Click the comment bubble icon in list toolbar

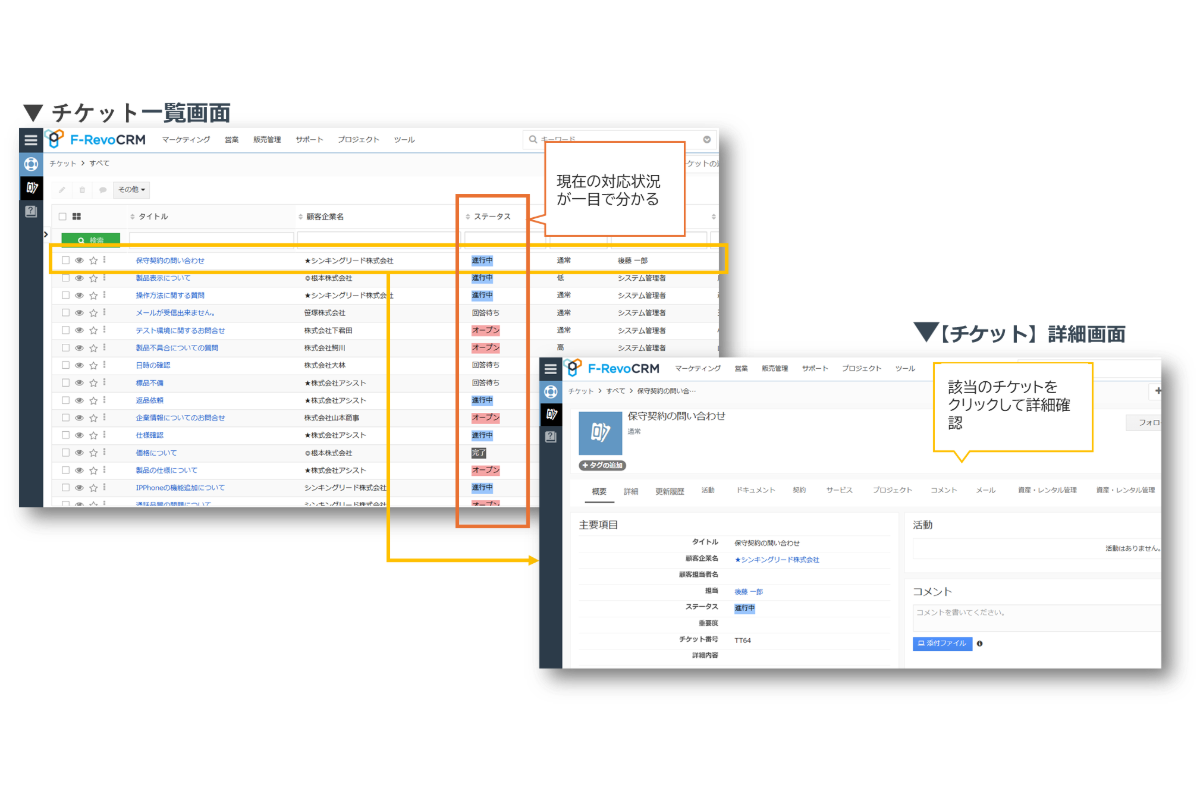click(102, 189)
